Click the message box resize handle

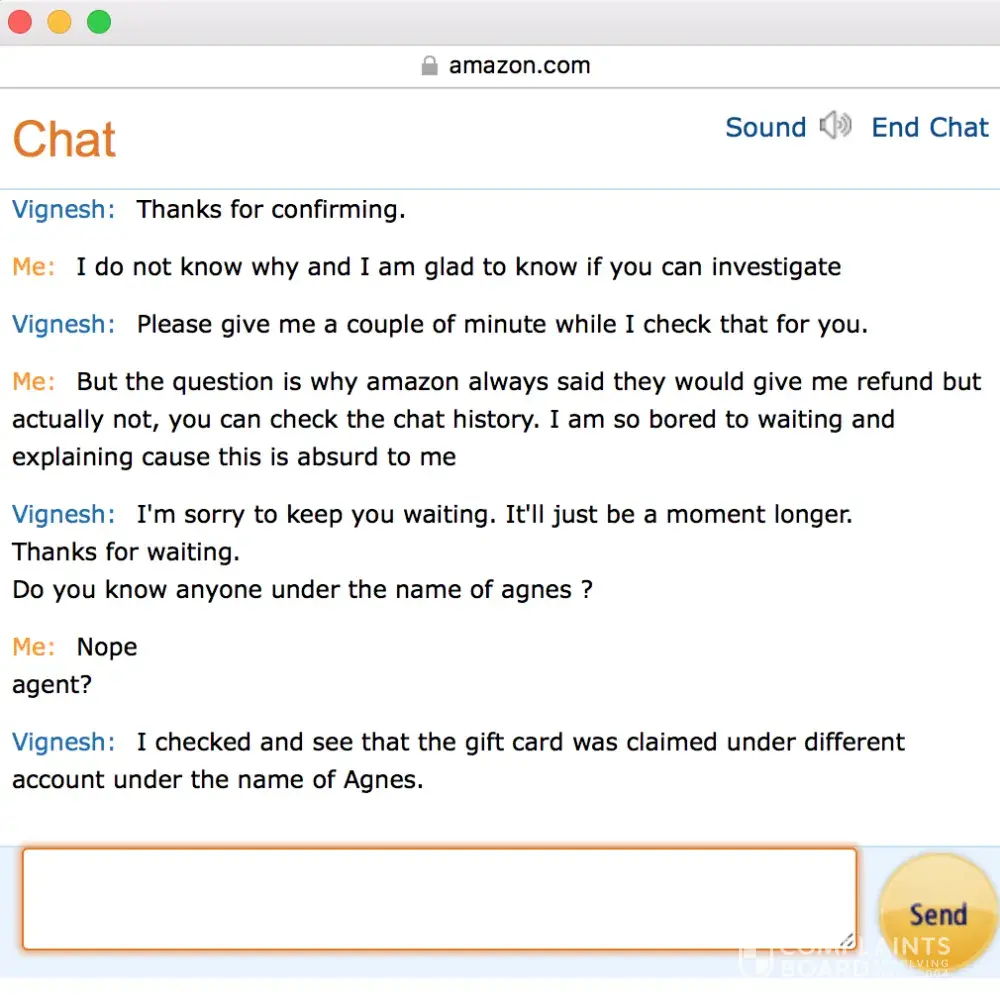847,940
